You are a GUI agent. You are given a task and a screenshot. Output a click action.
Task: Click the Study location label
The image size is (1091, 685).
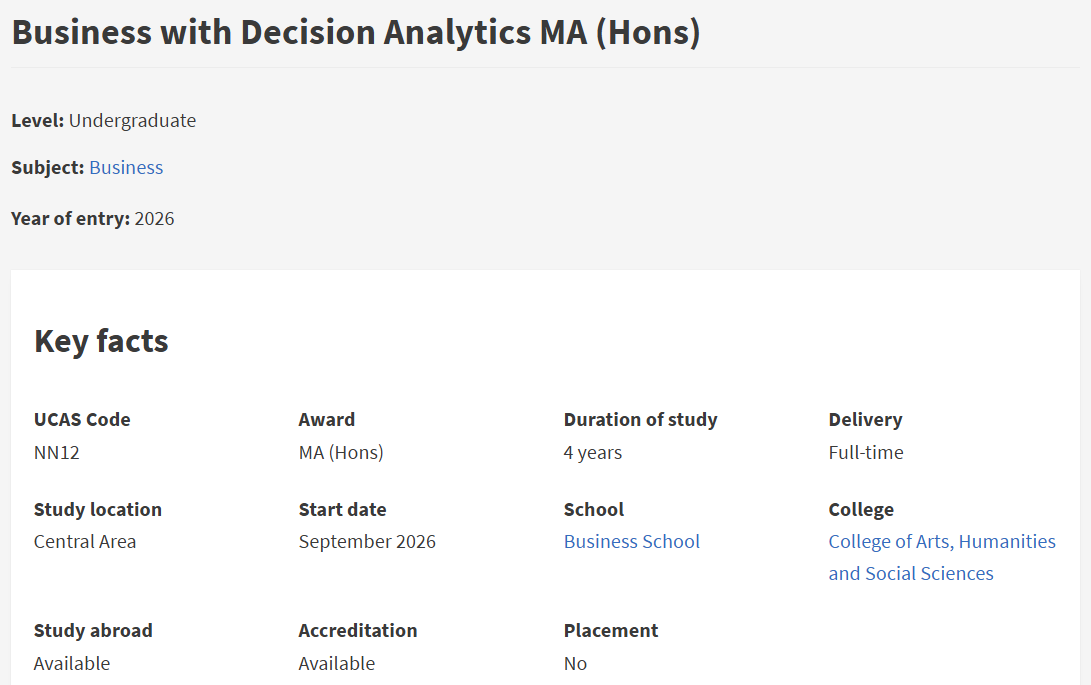pyautogui.click(x=97, y=510)
